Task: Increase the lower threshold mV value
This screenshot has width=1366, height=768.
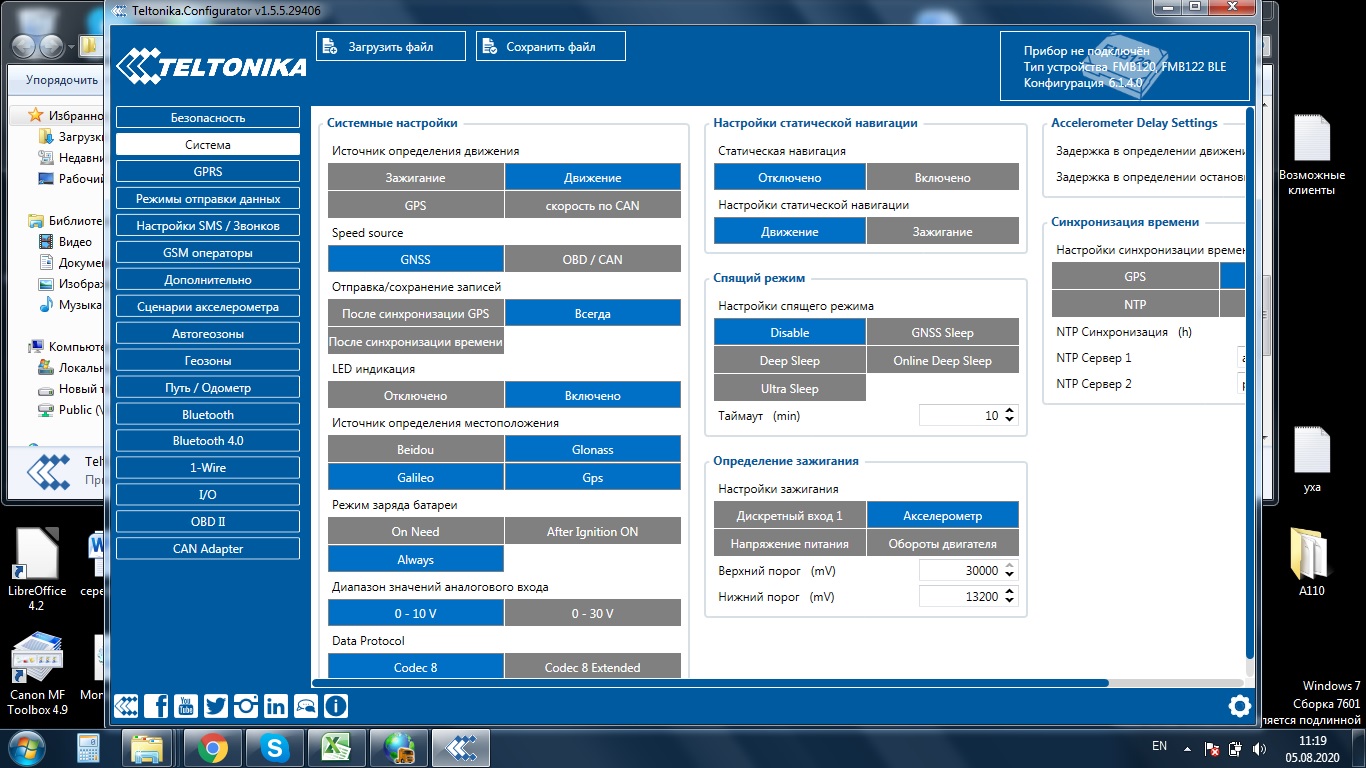Action: point(1010,592)
